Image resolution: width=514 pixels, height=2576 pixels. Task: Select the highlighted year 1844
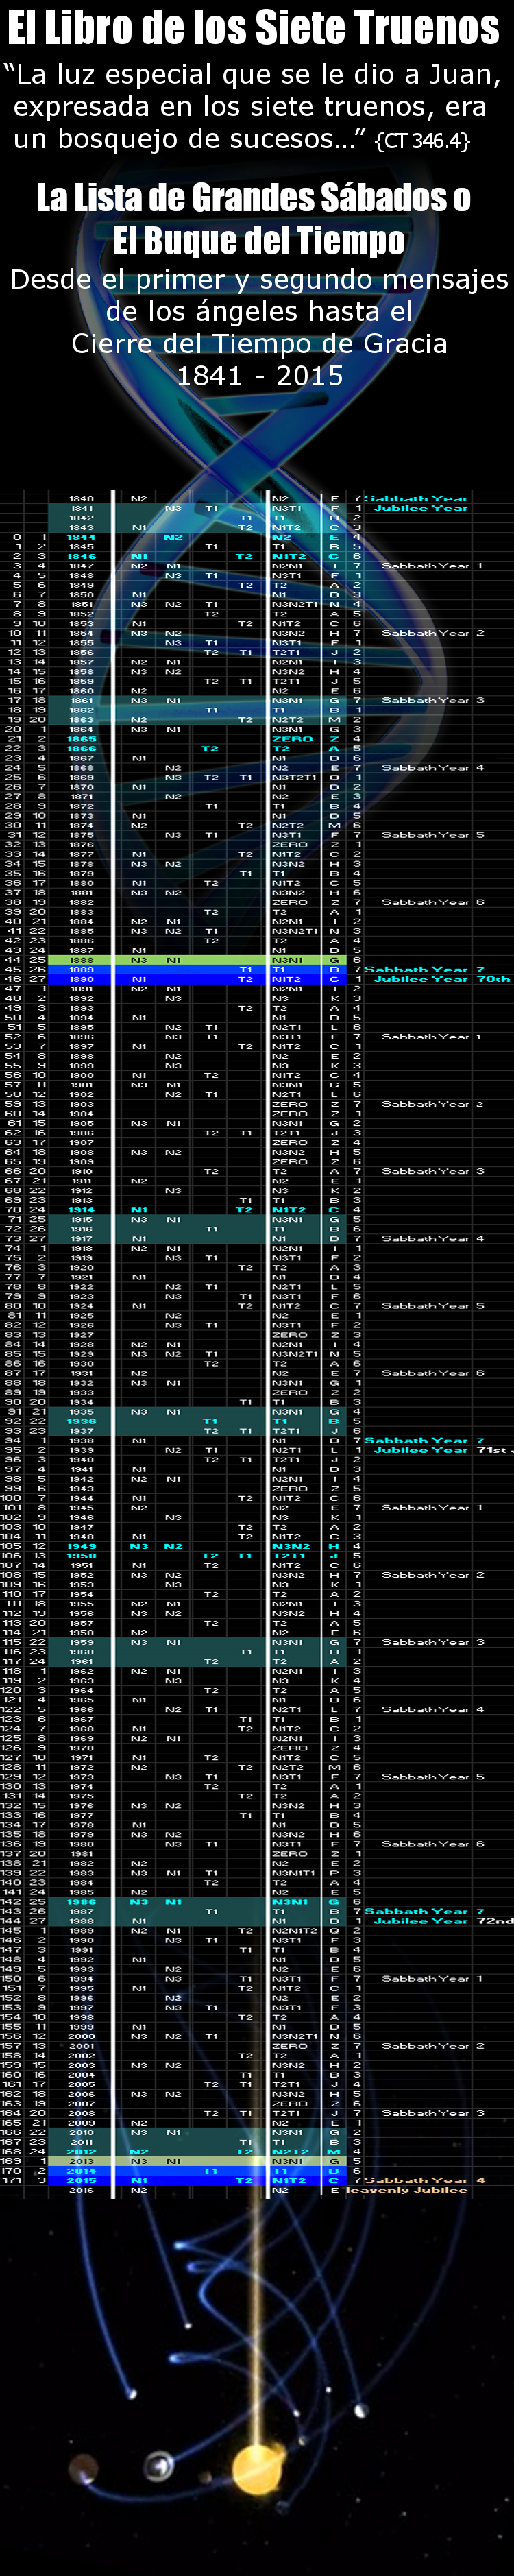(x=81, y=537)
